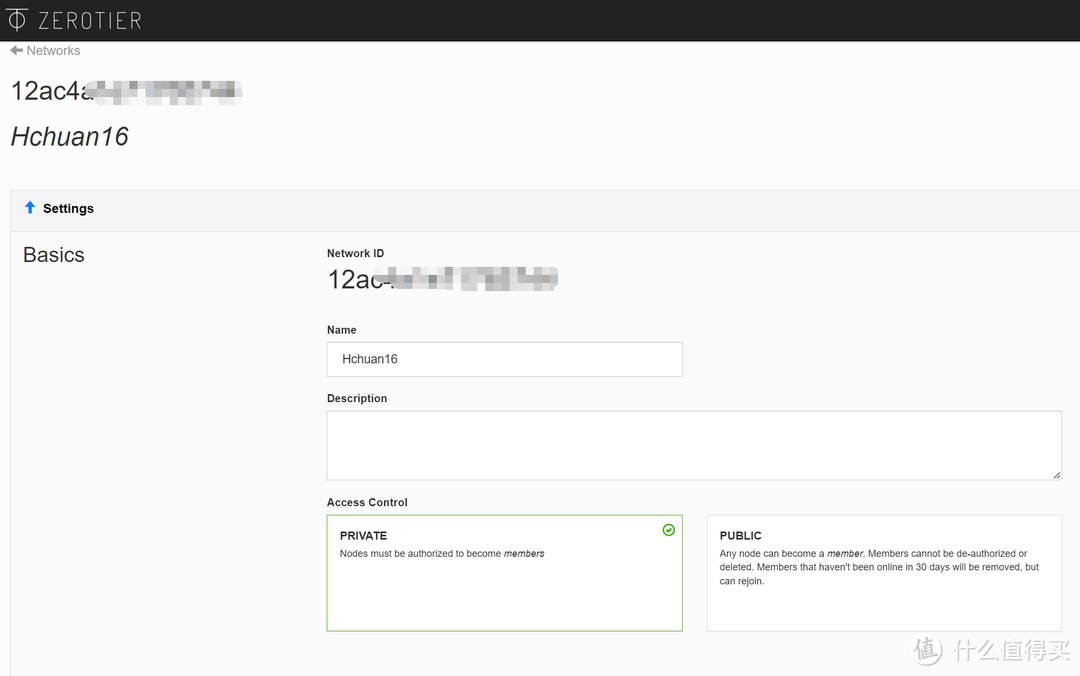Focus the Name field containing Hchuan16
This screenshot has width=1080, height=676.
[x=504, y=359]
